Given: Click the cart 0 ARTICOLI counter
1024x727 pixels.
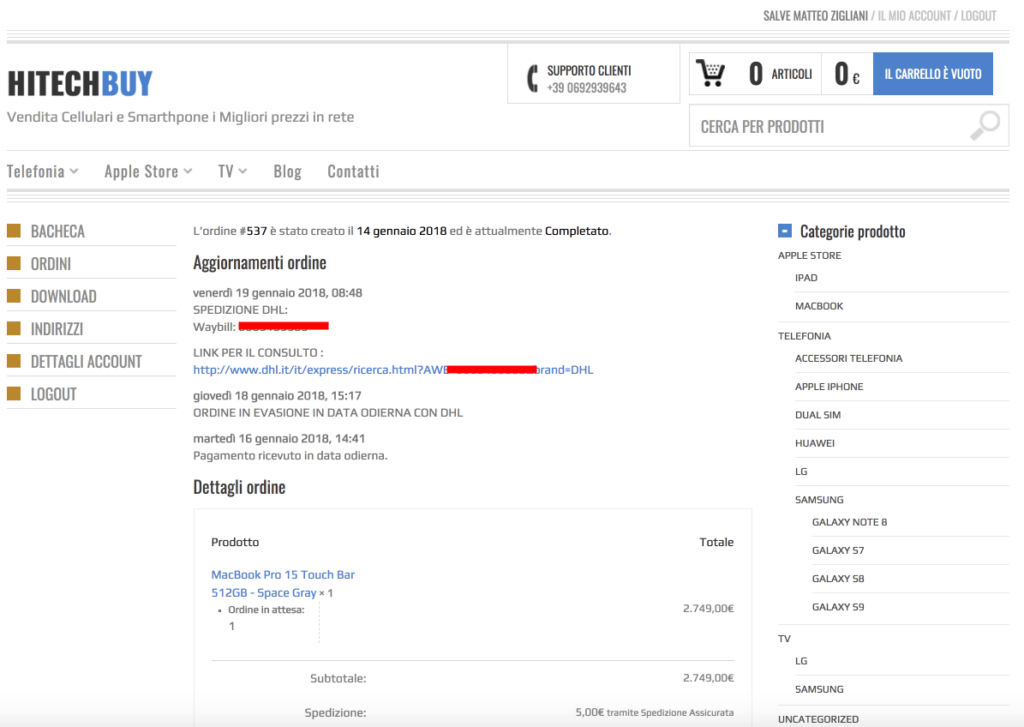Looking at the screenshot, I should 780,74.
